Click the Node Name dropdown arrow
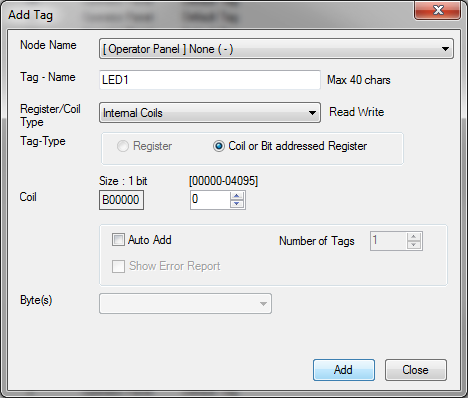Image resolution: width=468 pixels, height=398 pixels. (x=445, y=49)
